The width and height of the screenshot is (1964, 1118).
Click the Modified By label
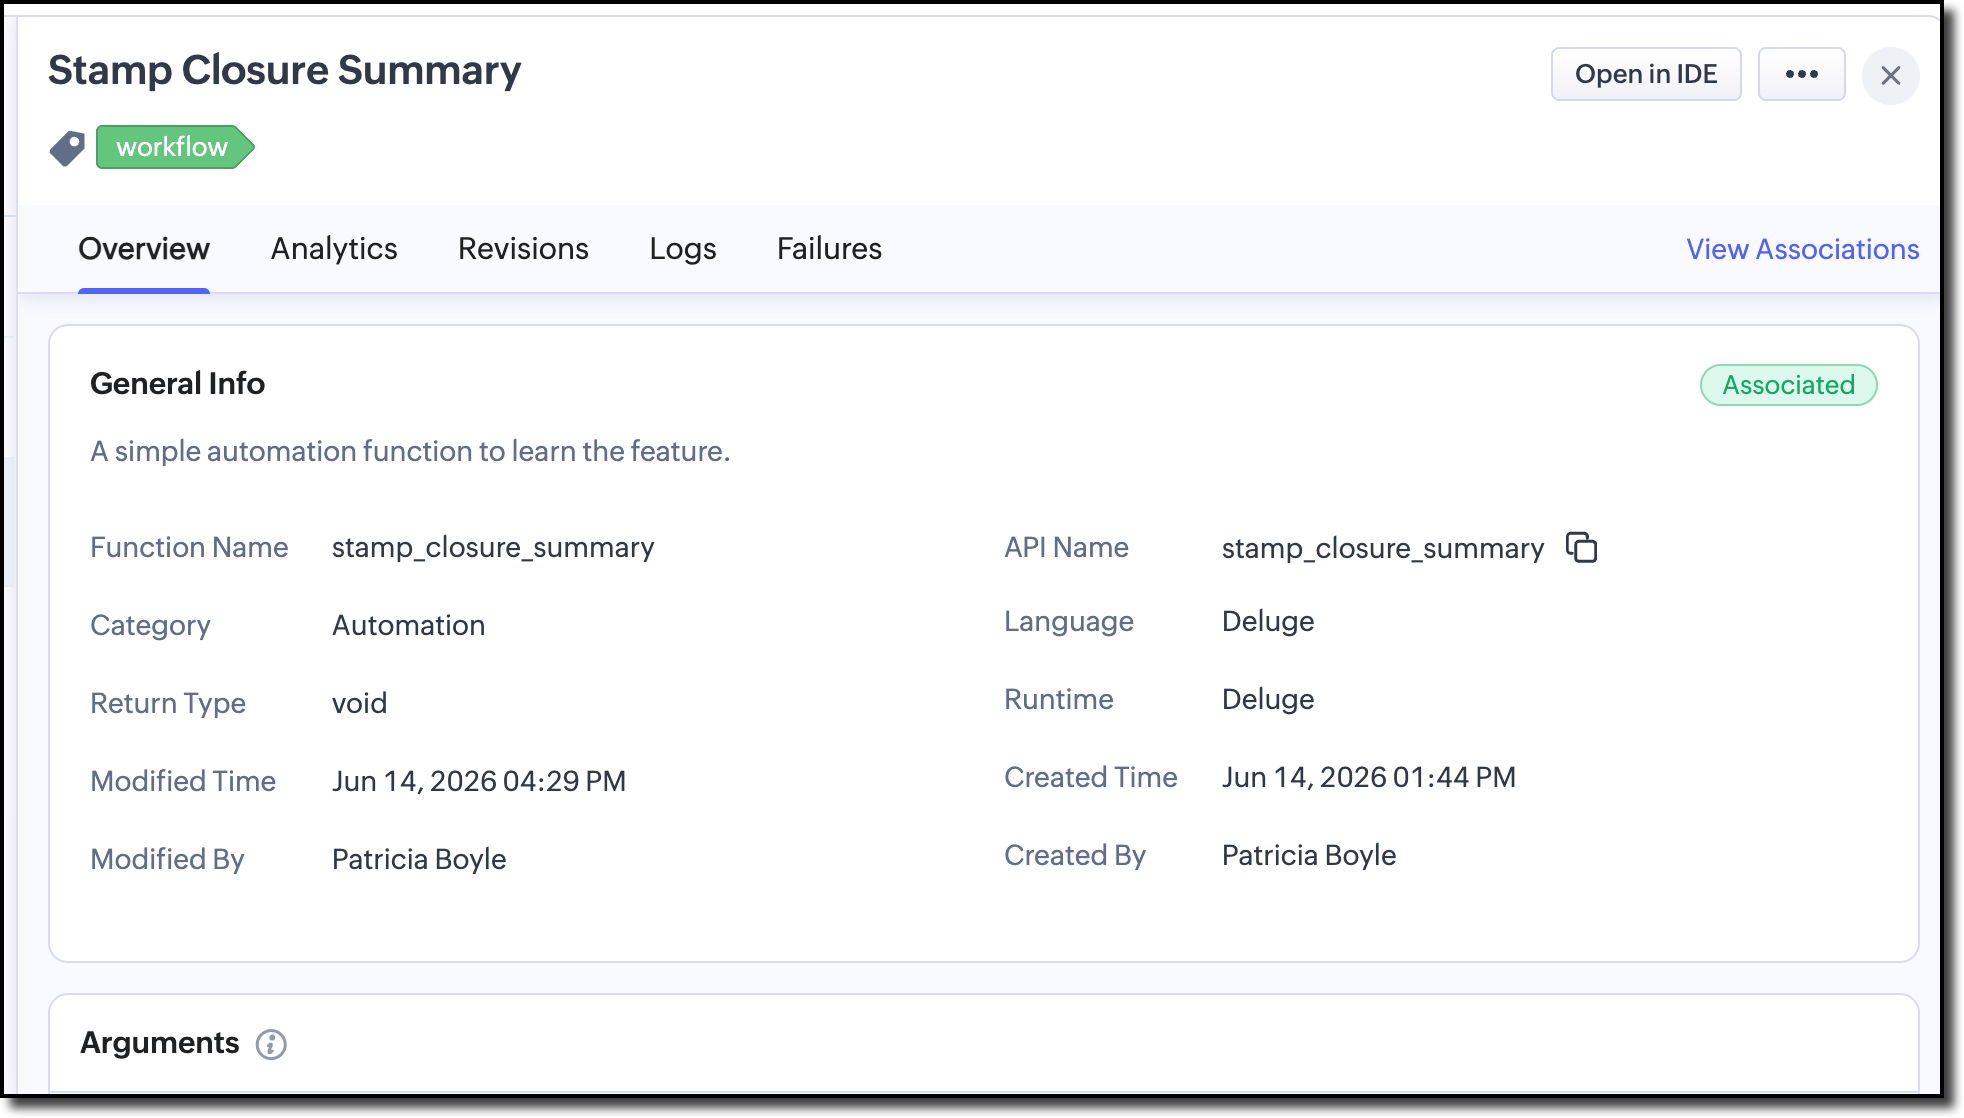click(167, 860)
